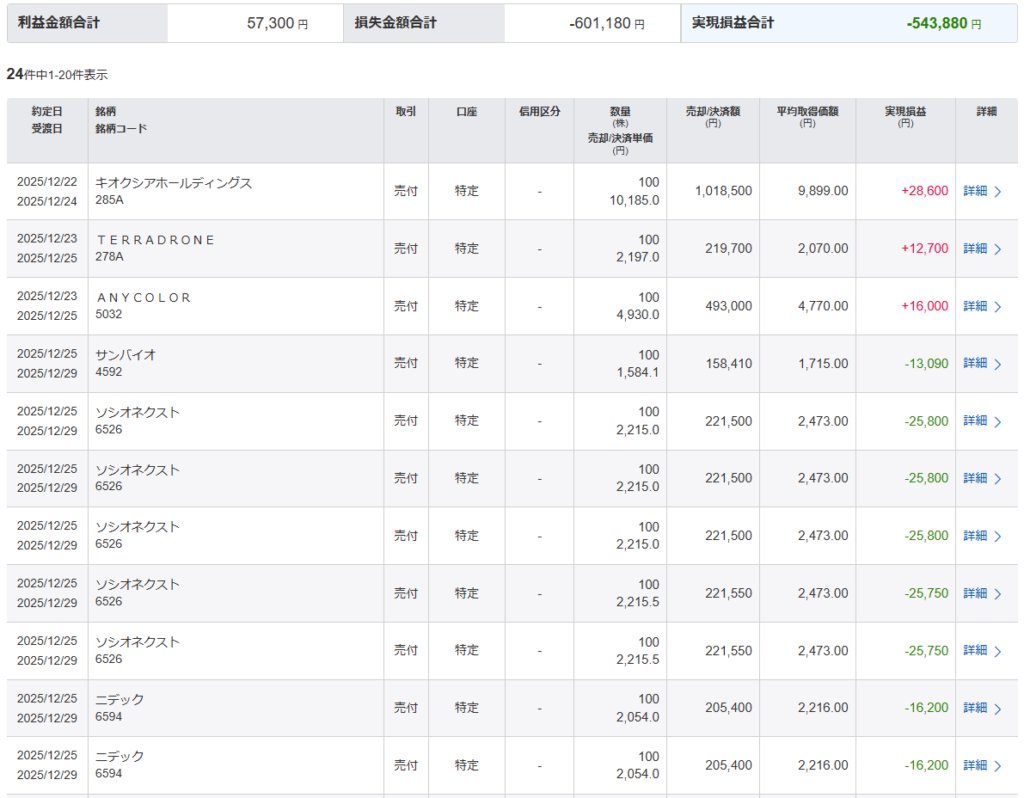The image size is (1024, 798).
Task: Click the chevron arrow in the ANYCOLOR row
Action: click(x=997, y=306)
